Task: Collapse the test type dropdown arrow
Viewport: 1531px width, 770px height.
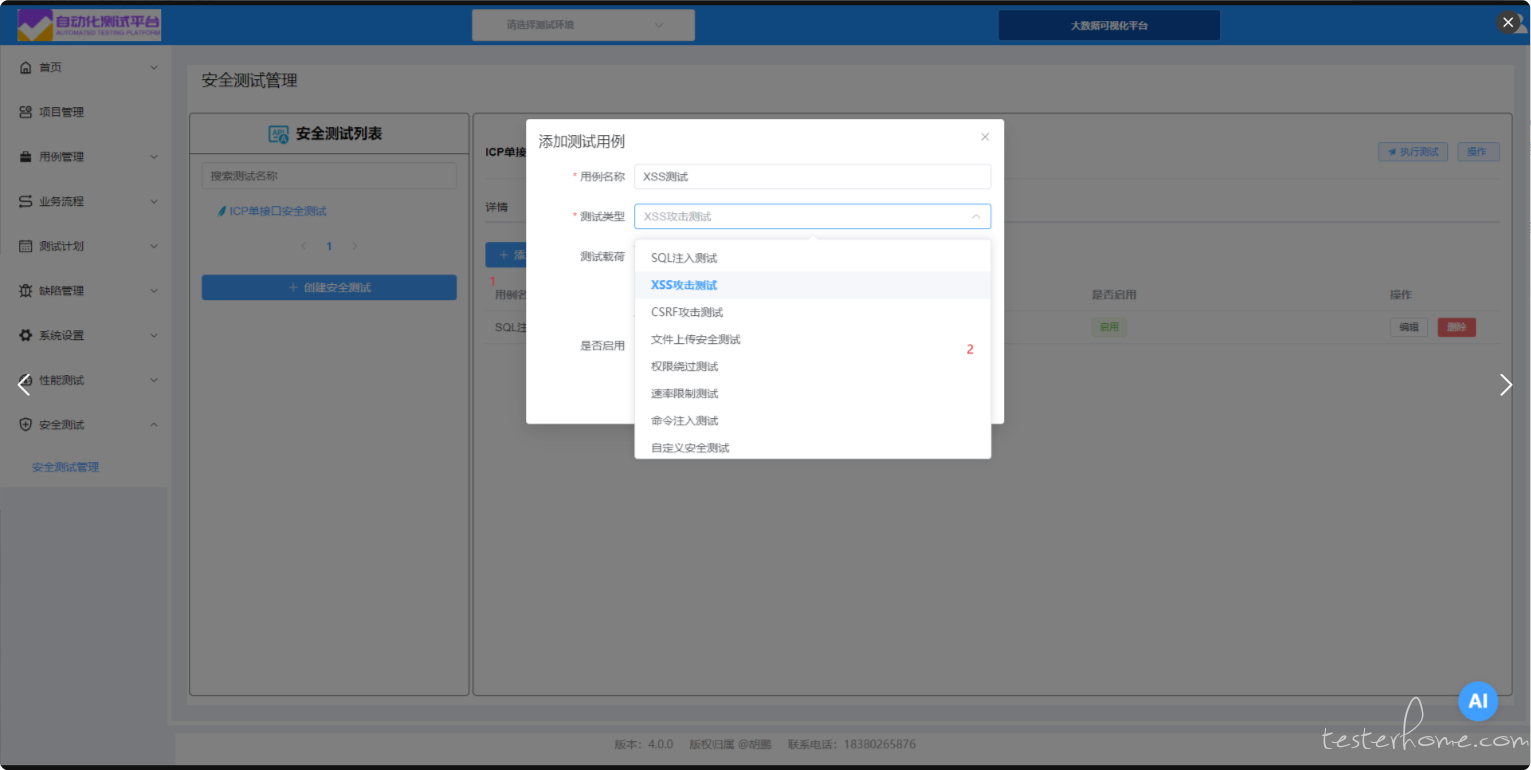Action: pyautogui.click(x=975, y=216)
